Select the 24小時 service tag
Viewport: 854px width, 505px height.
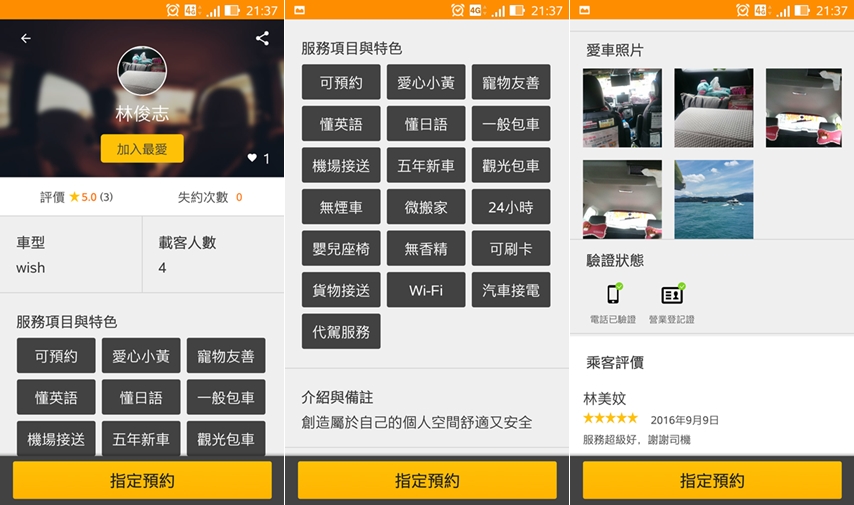(511, 206)
